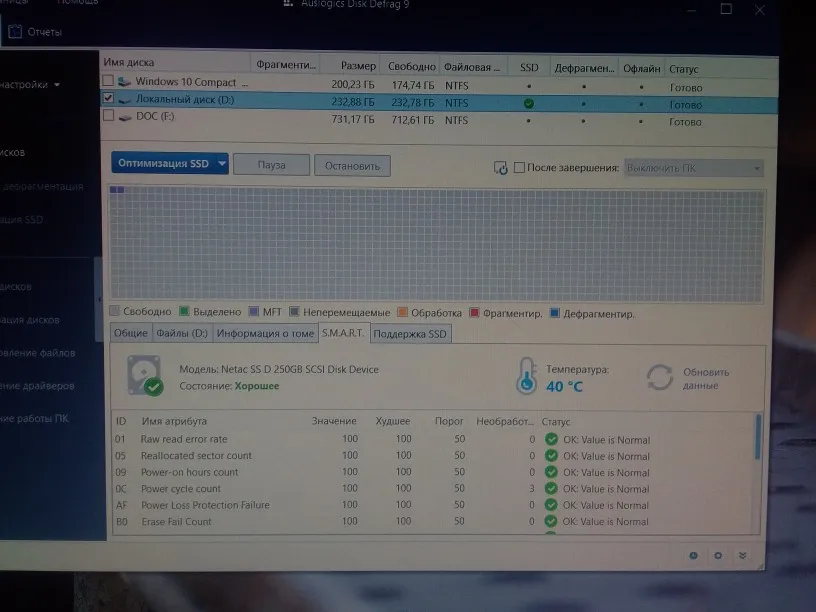Open the Выключить ПК dropdown
Viewport: 816px width, 612px height.
694,168
